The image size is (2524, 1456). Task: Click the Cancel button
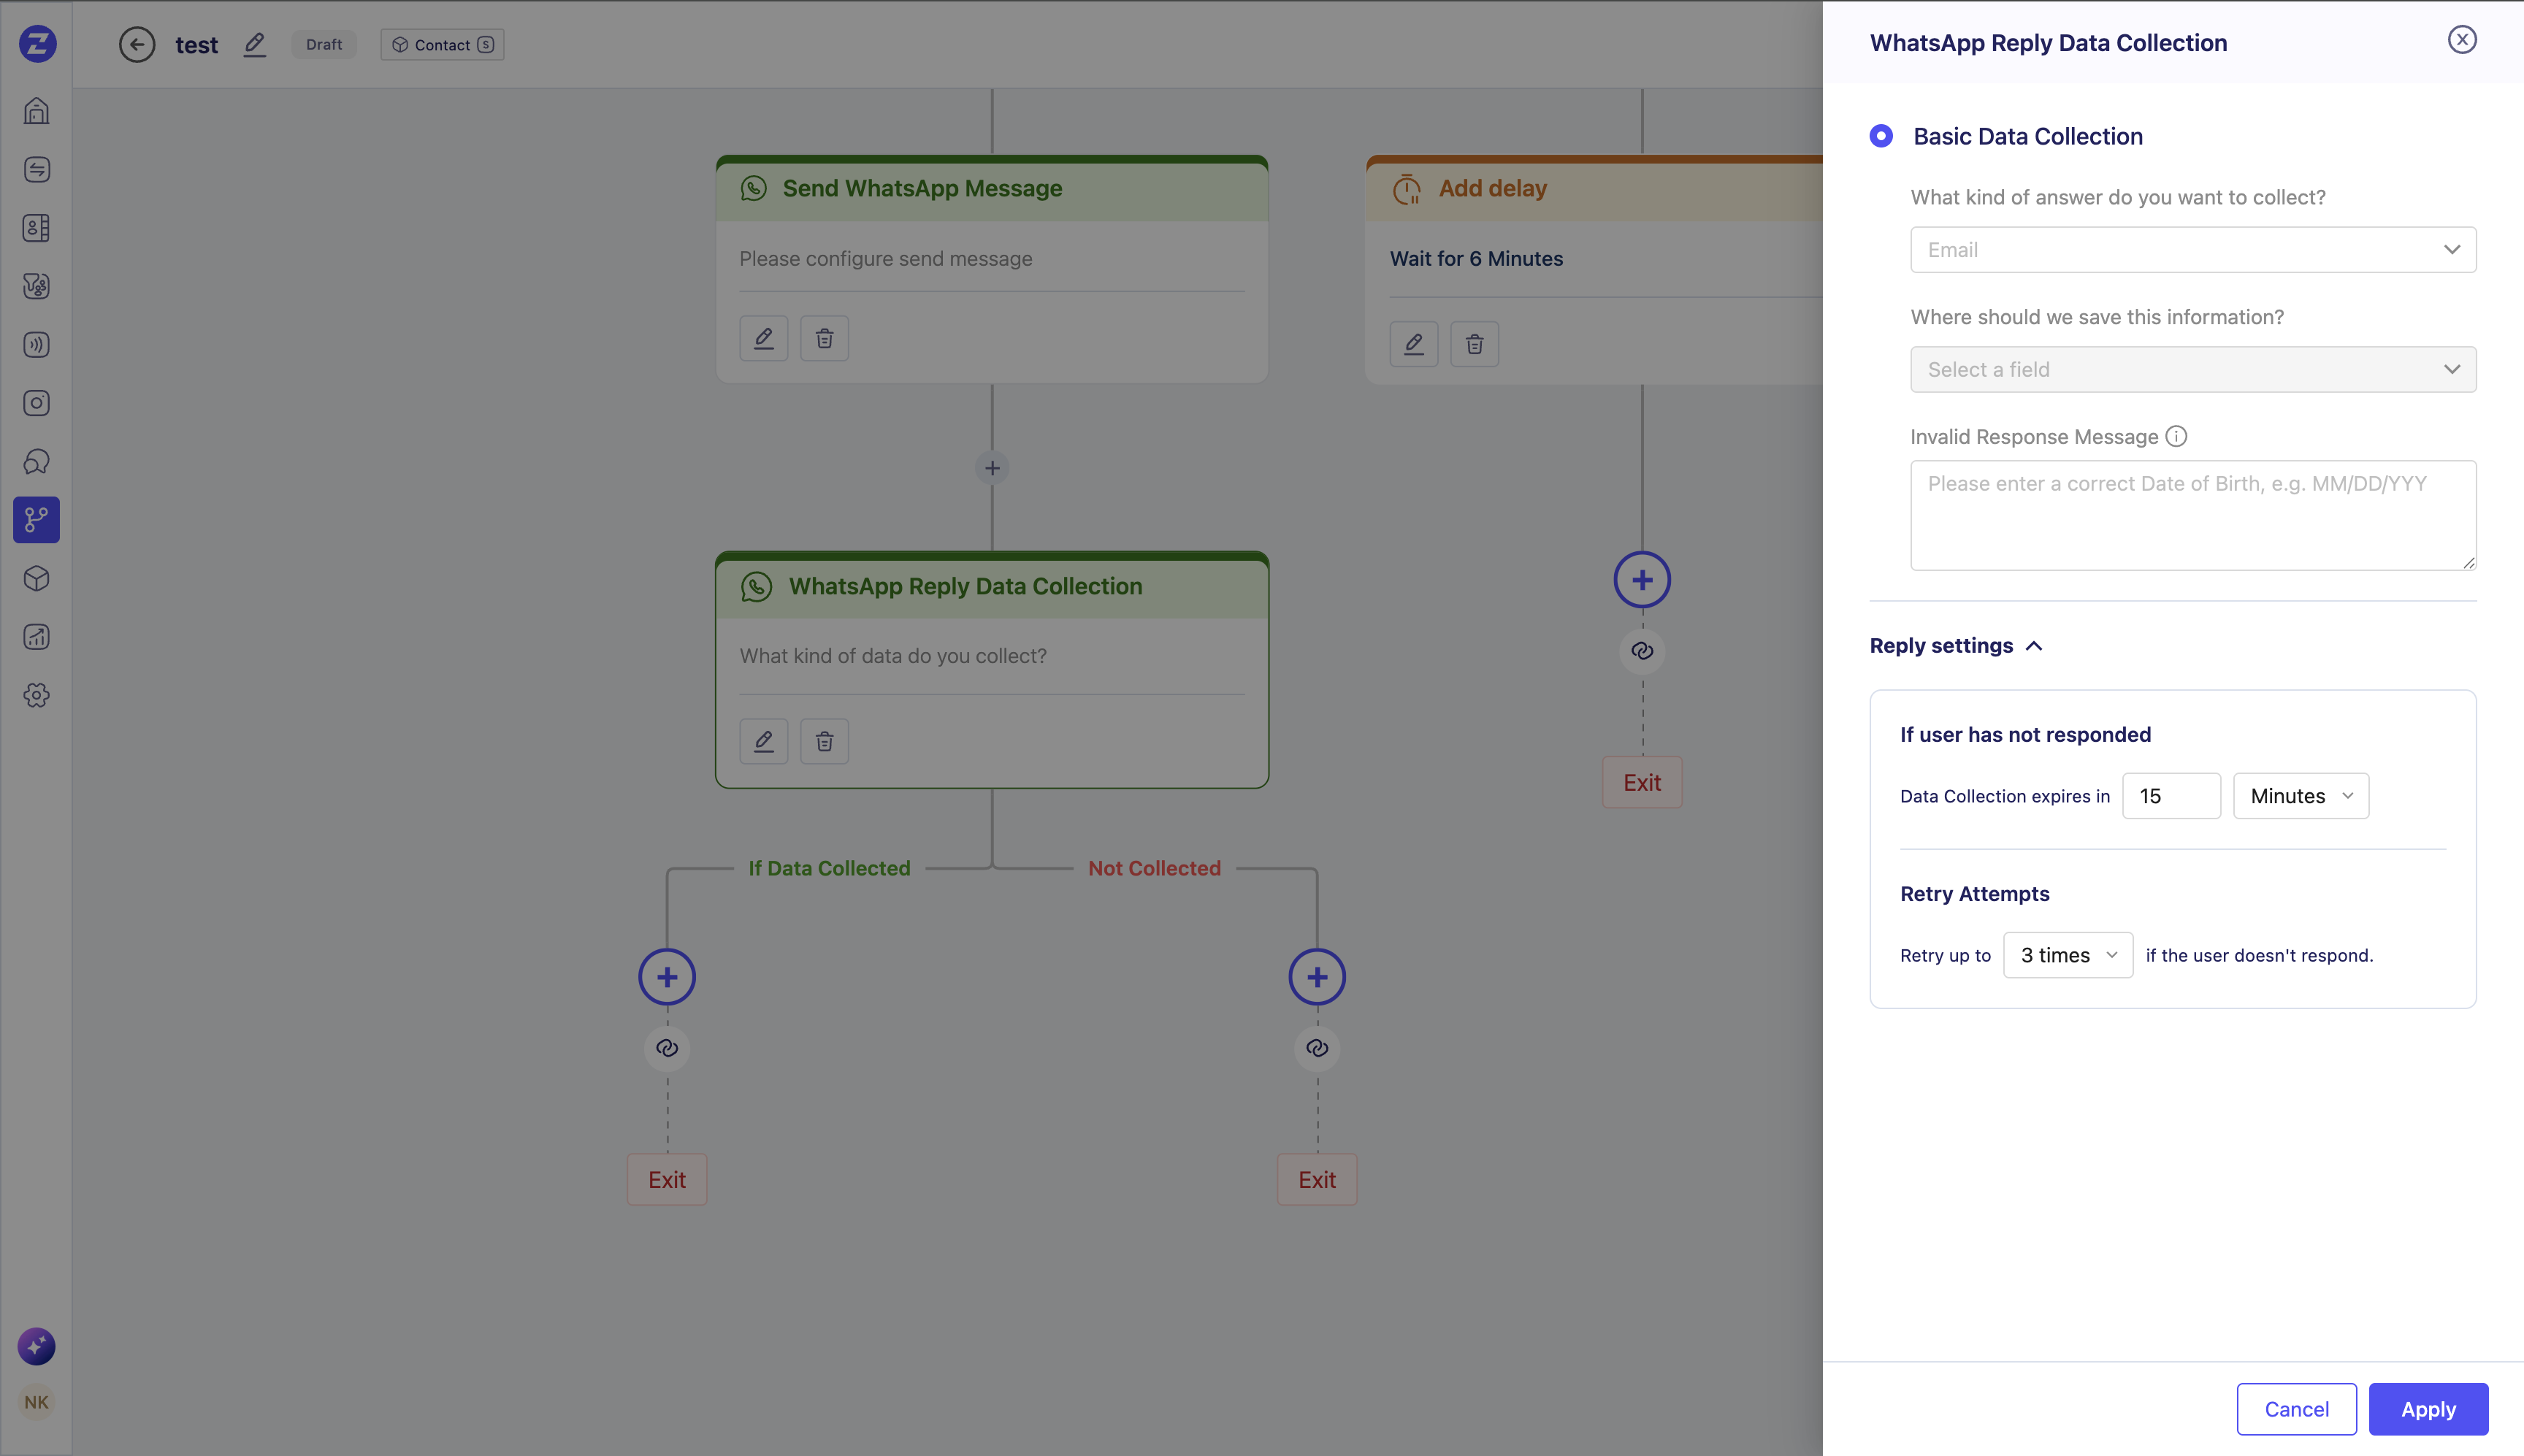pos(2296,1409)
